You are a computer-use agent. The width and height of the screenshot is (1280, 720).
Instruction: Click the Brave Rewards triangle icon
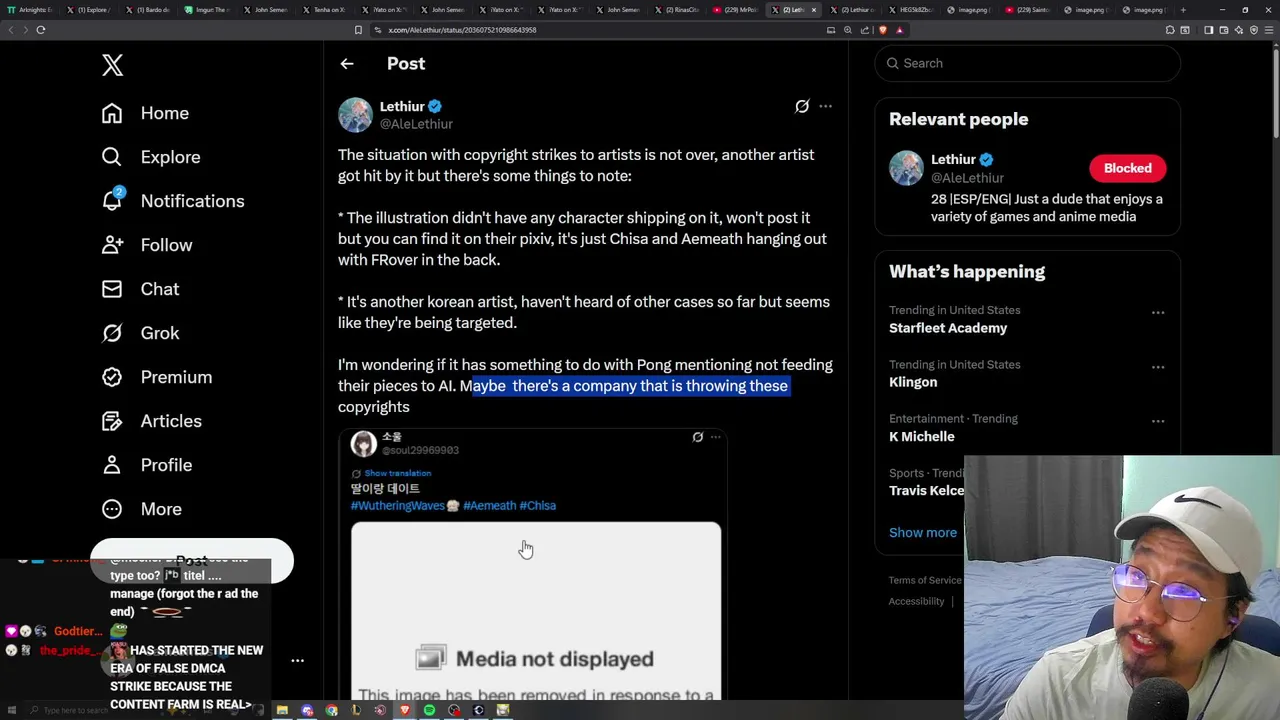coord(899,30)
